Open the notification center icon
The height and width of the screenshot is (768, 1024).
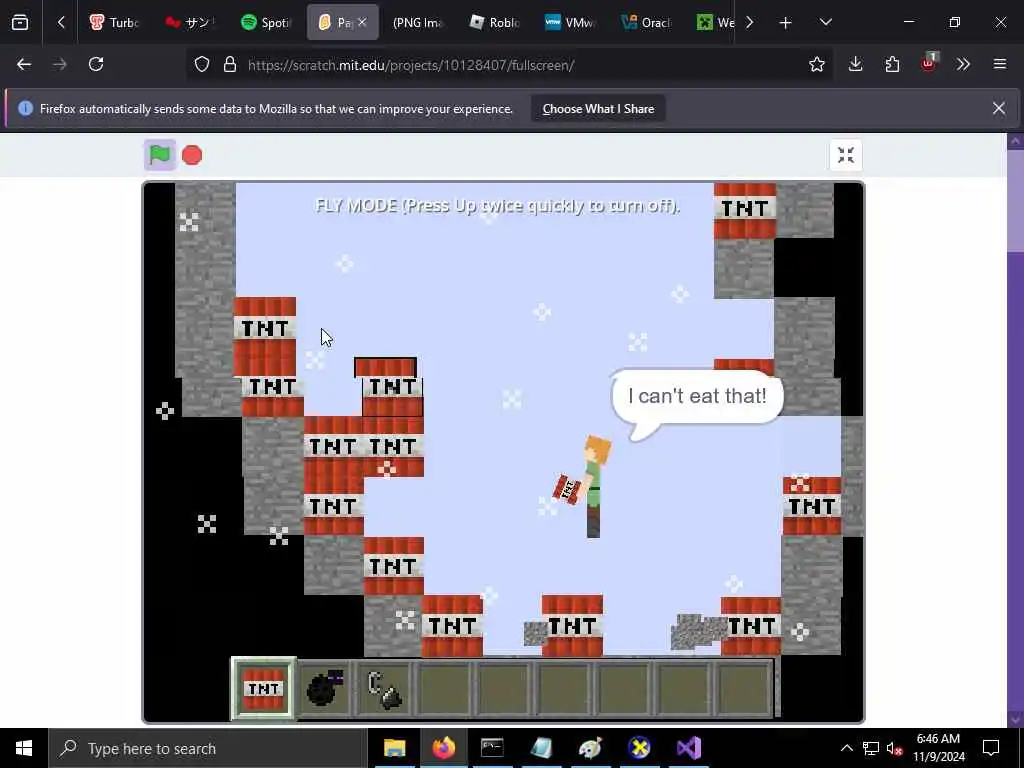click(991, 748)
